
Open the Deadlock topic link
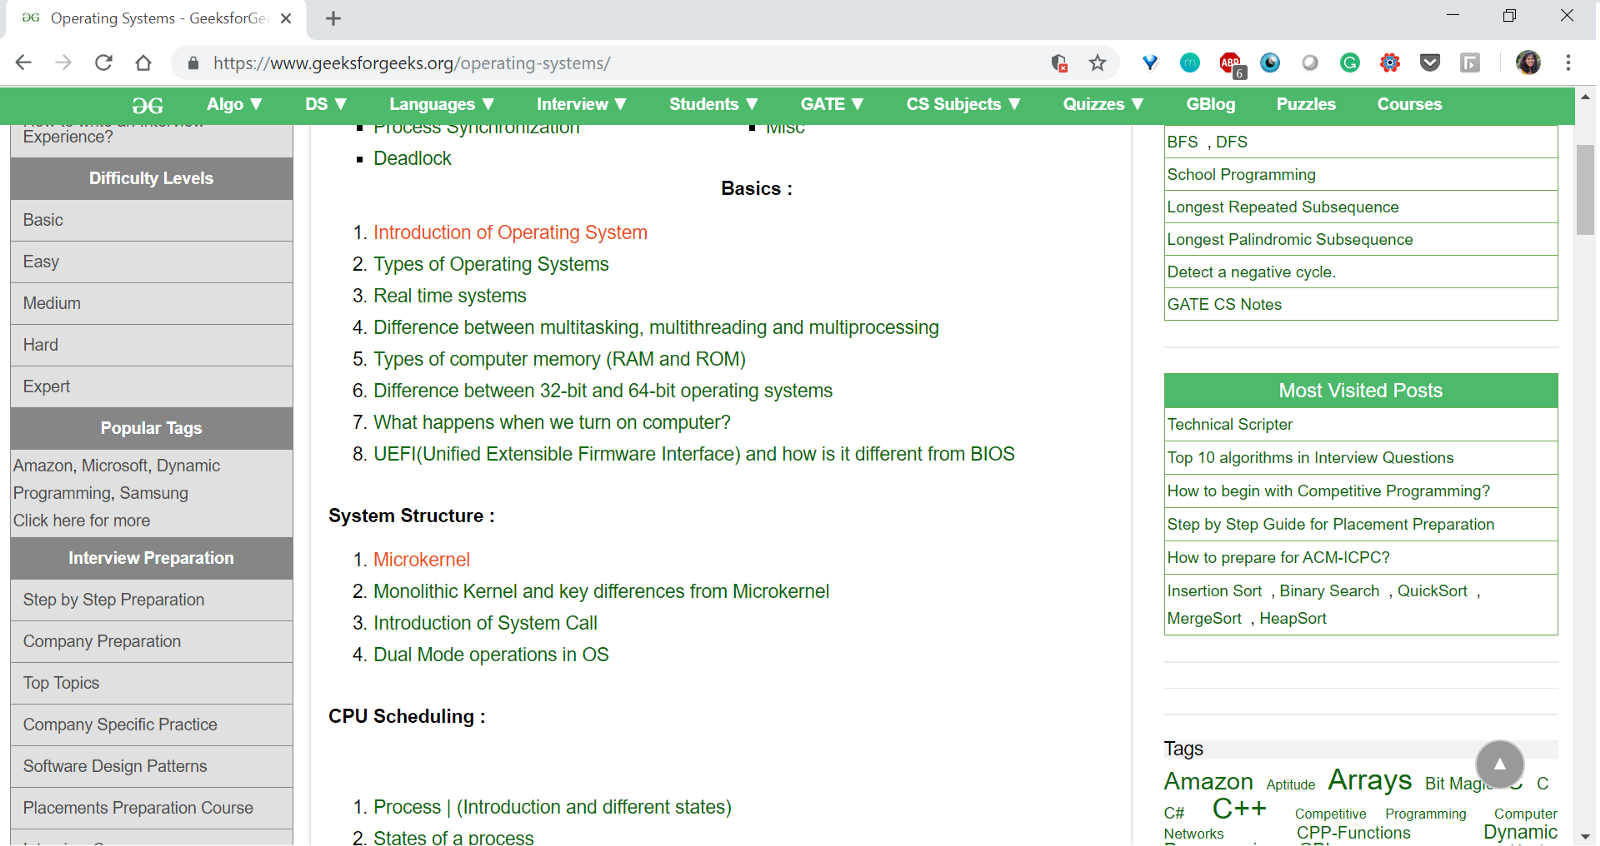pyautogui.click(x=412, y=158)
